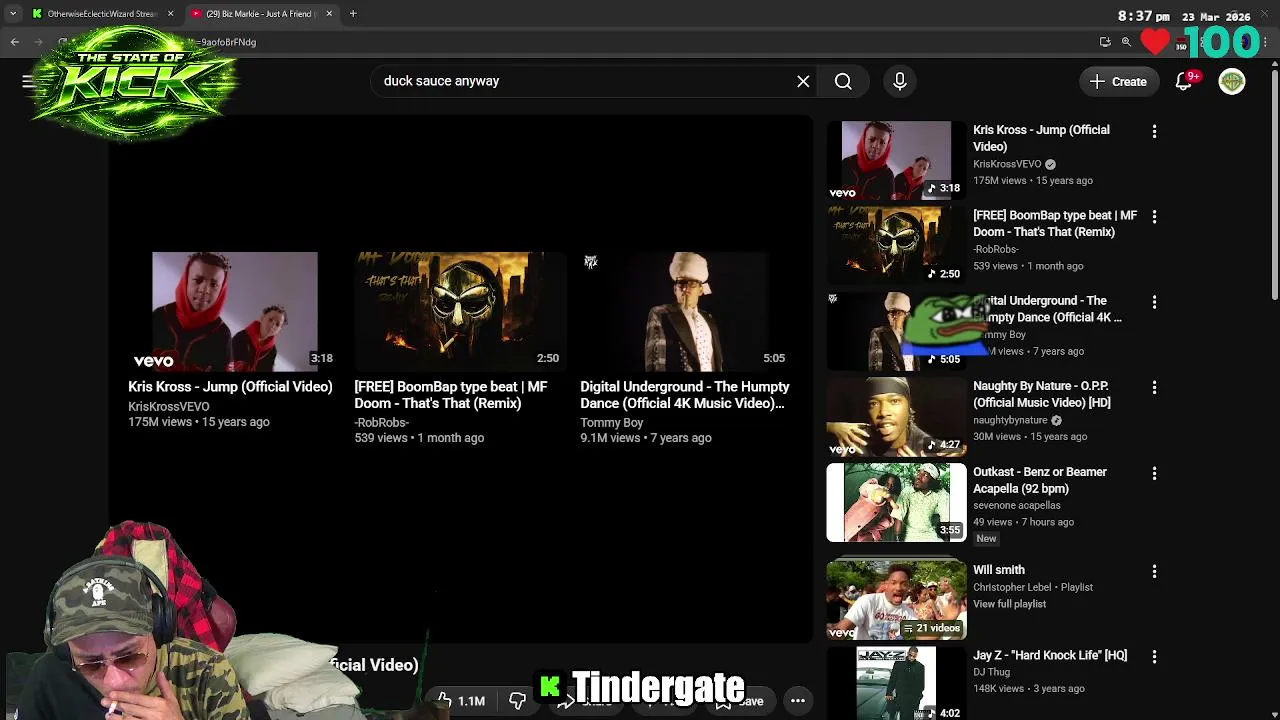Open Will smith playlist thumbnail
The height and width of the screenshot is (720, 1280).
pyautogui.click(x=896, y=600)
